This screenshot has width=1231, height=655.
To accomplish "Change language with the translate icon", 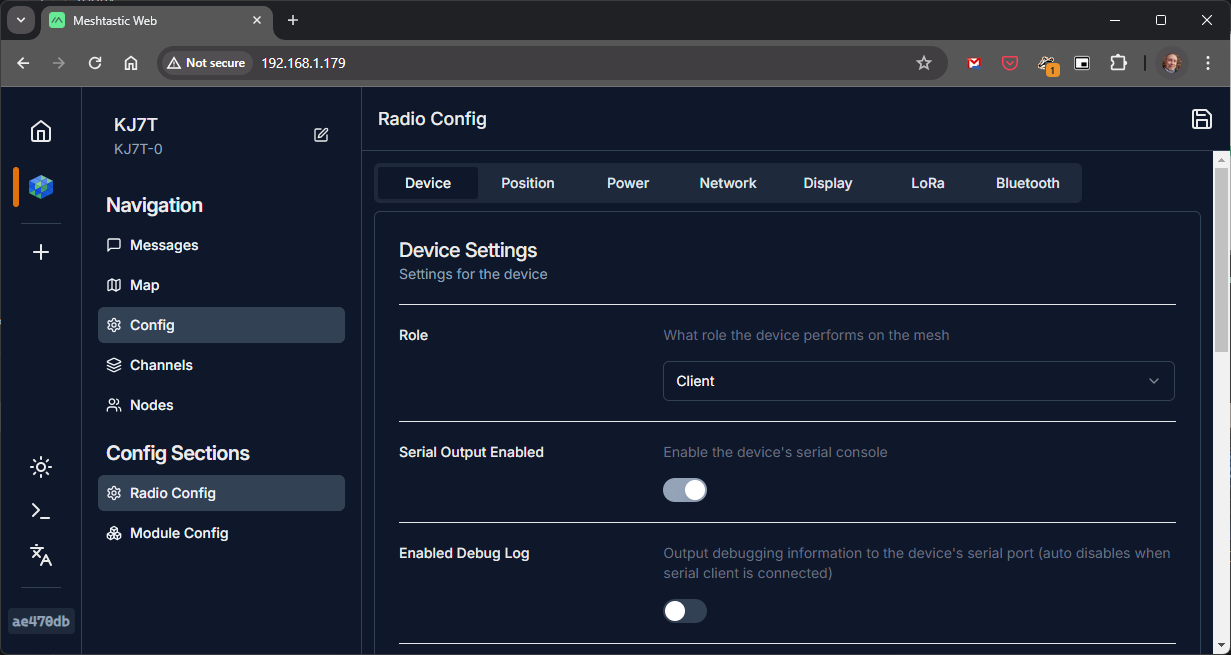I will 41,555.
